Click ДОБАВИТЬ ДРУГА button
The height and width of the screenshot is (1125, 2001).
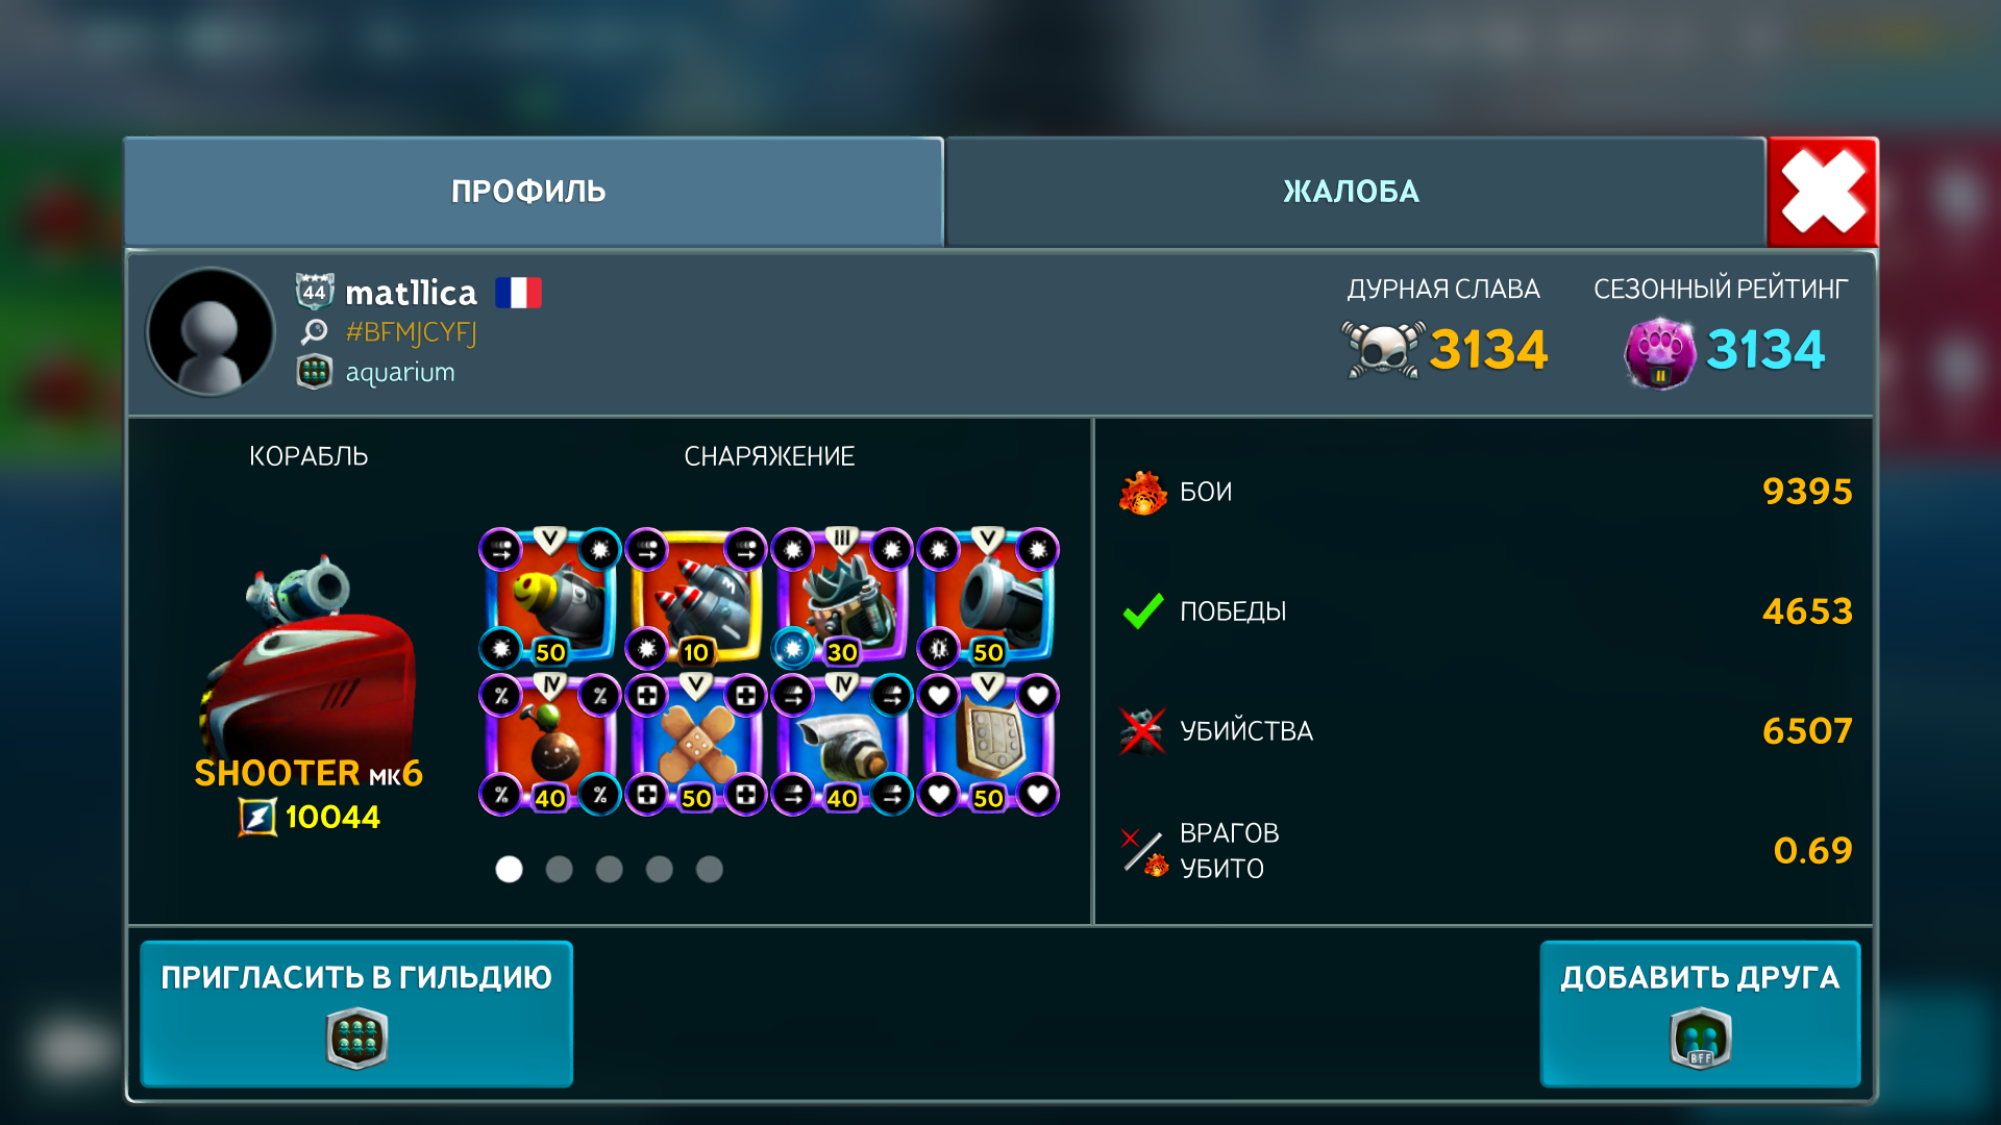(x=1700, y=1013)
